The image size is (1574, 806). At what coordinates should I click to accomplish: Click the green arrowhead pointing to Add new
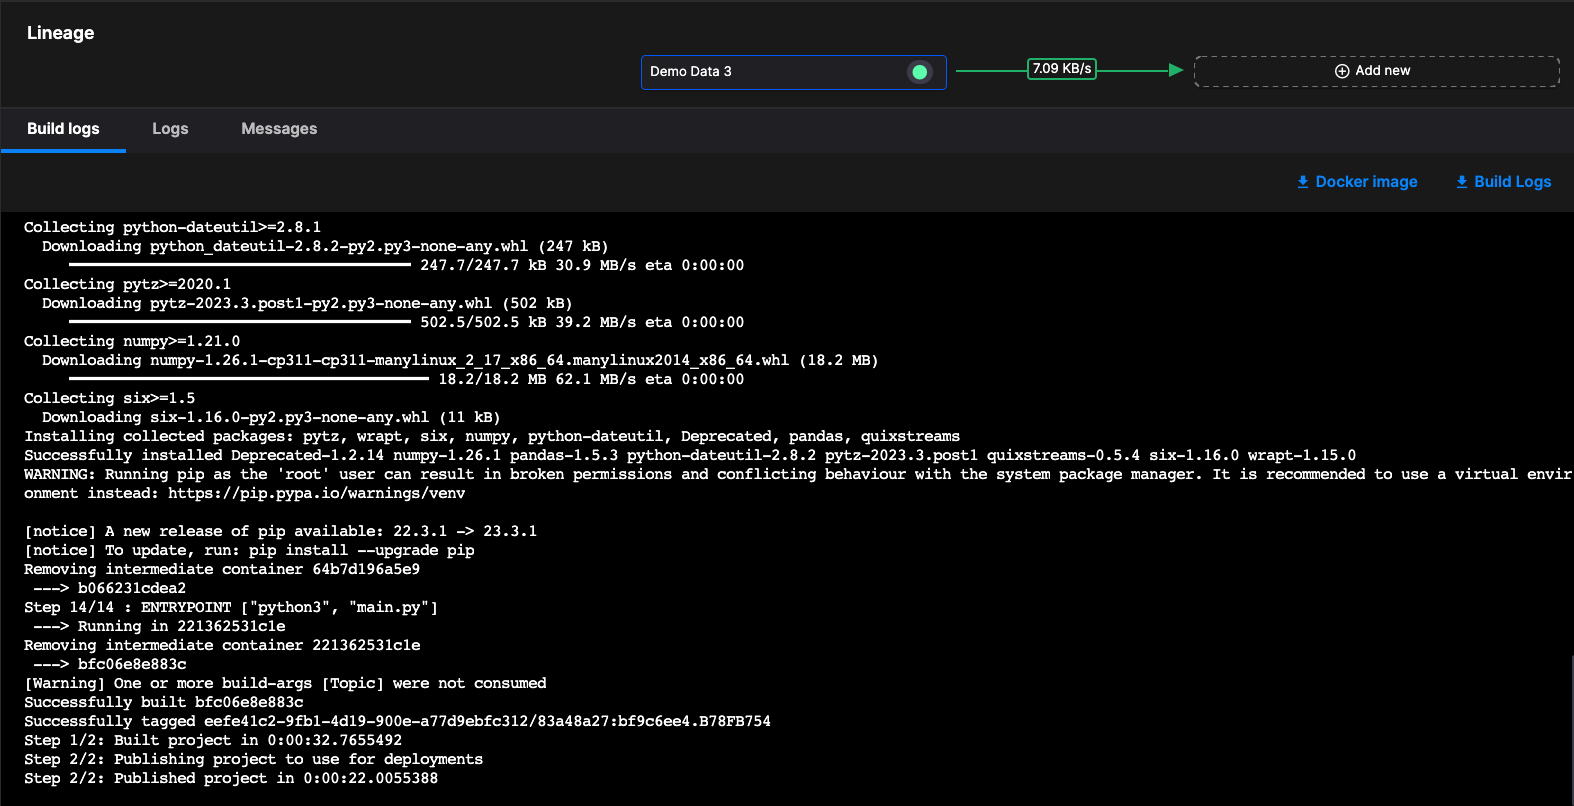tap(1176, 70)
